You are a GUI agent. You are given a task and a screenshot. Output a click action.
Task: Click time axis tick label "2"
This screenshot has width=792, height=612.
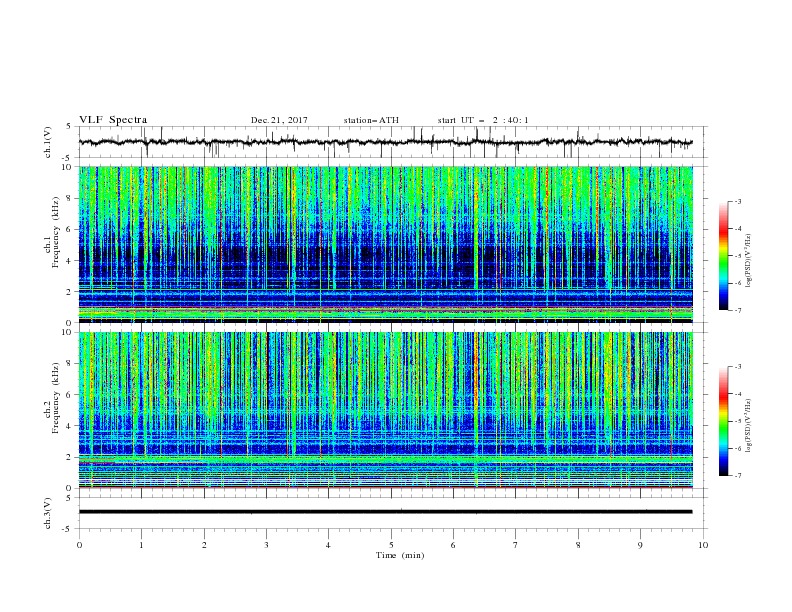(204, 545)
